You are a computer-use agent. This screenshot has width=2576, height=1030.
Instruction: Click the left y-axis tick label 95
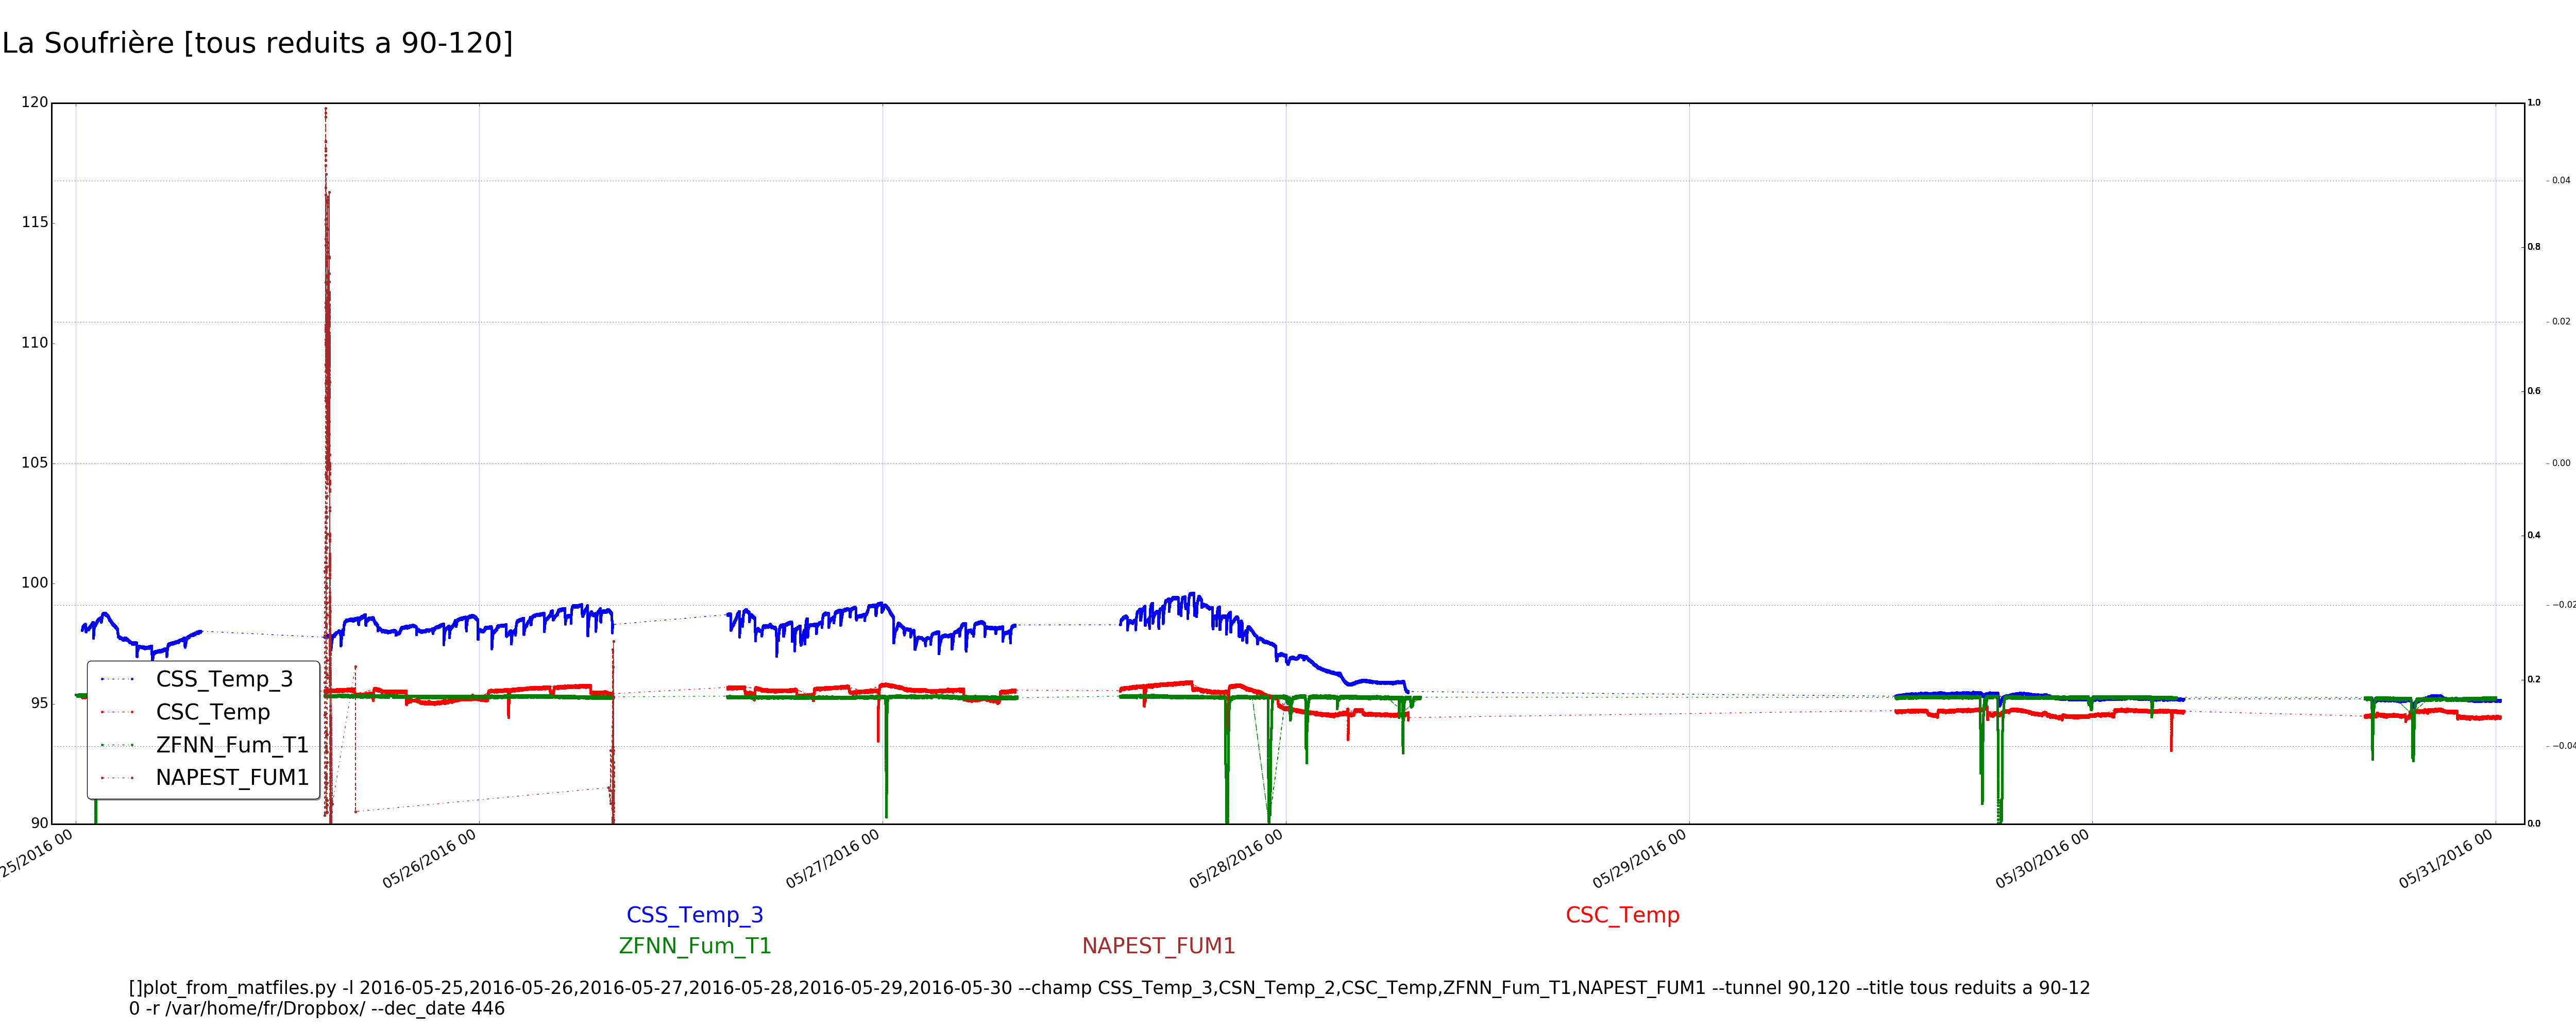38,703
